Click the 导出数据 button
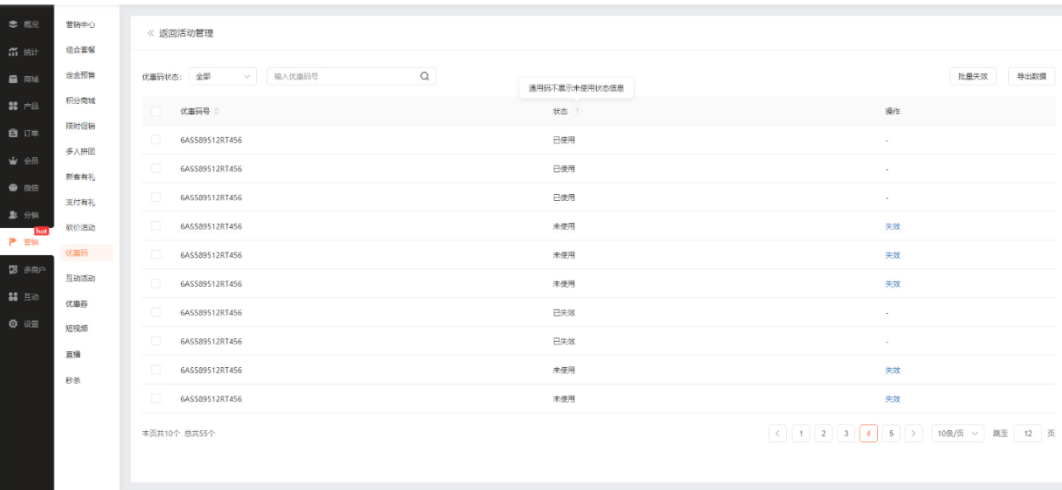 click(x=1032, y=77)
